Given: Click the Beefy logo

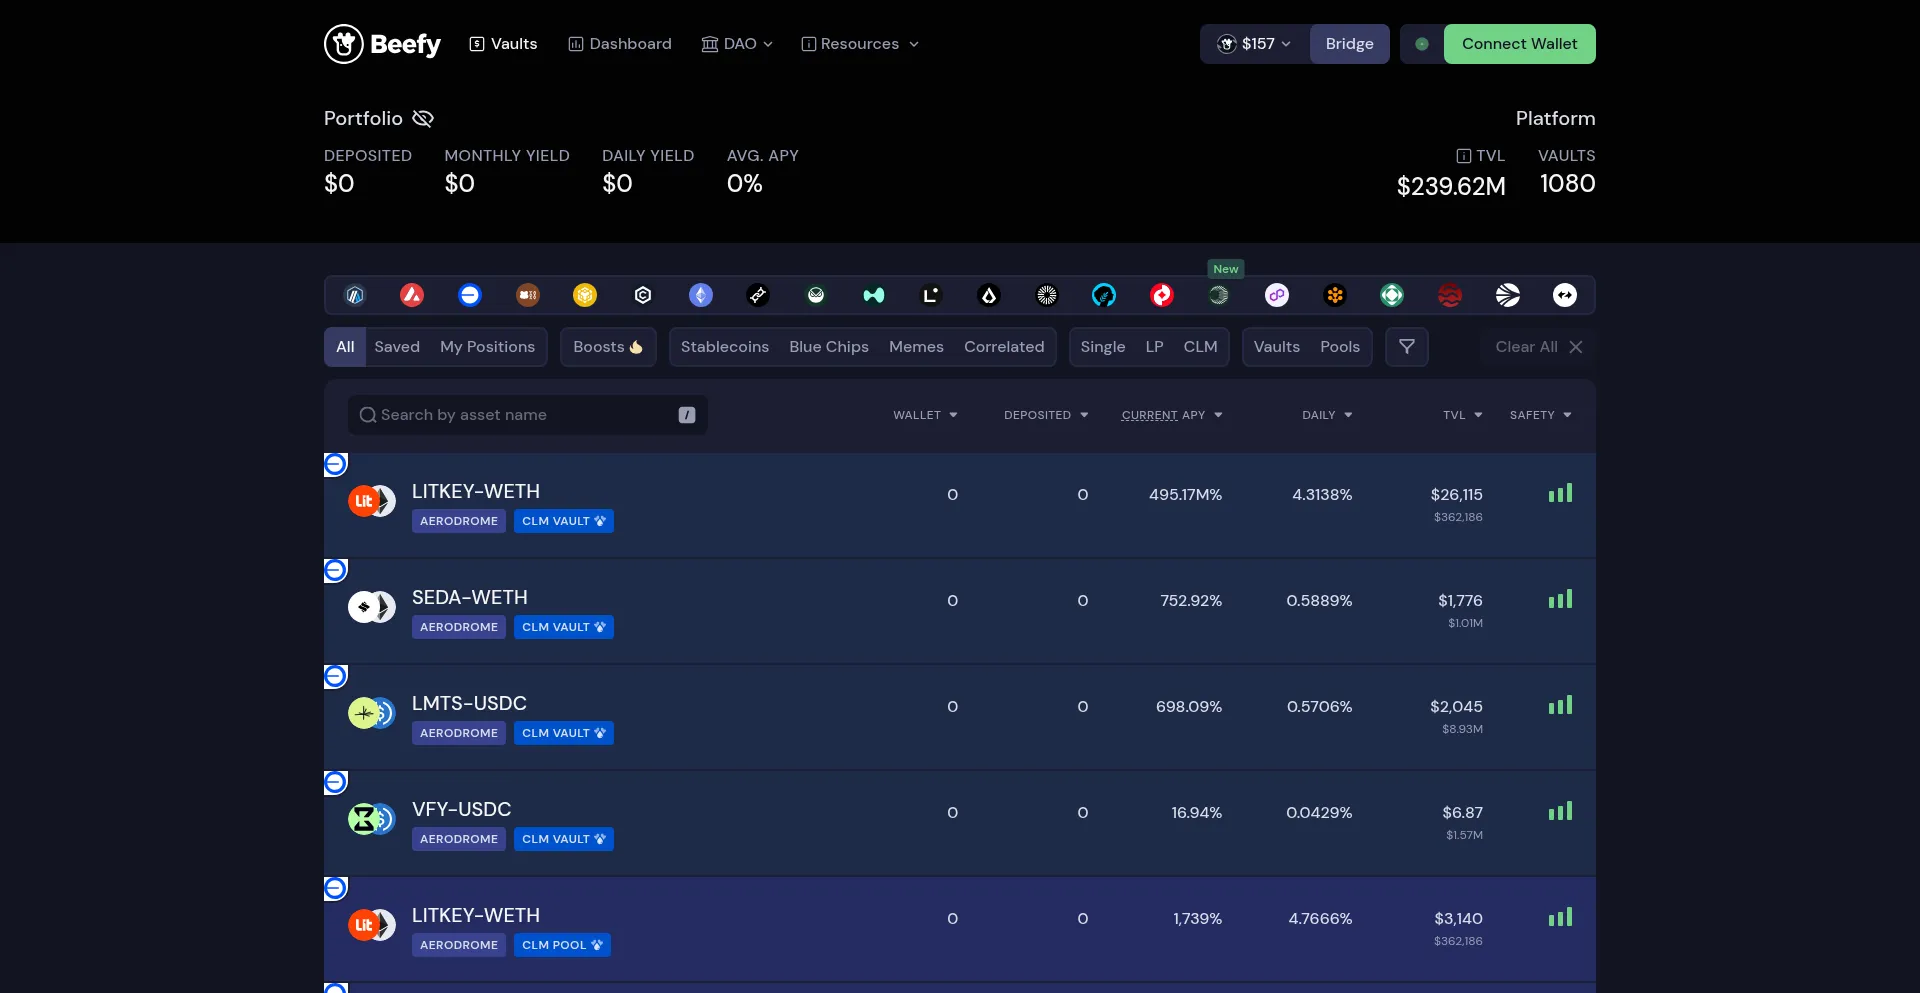Looking at the screenshot, I should coord(382,44).
